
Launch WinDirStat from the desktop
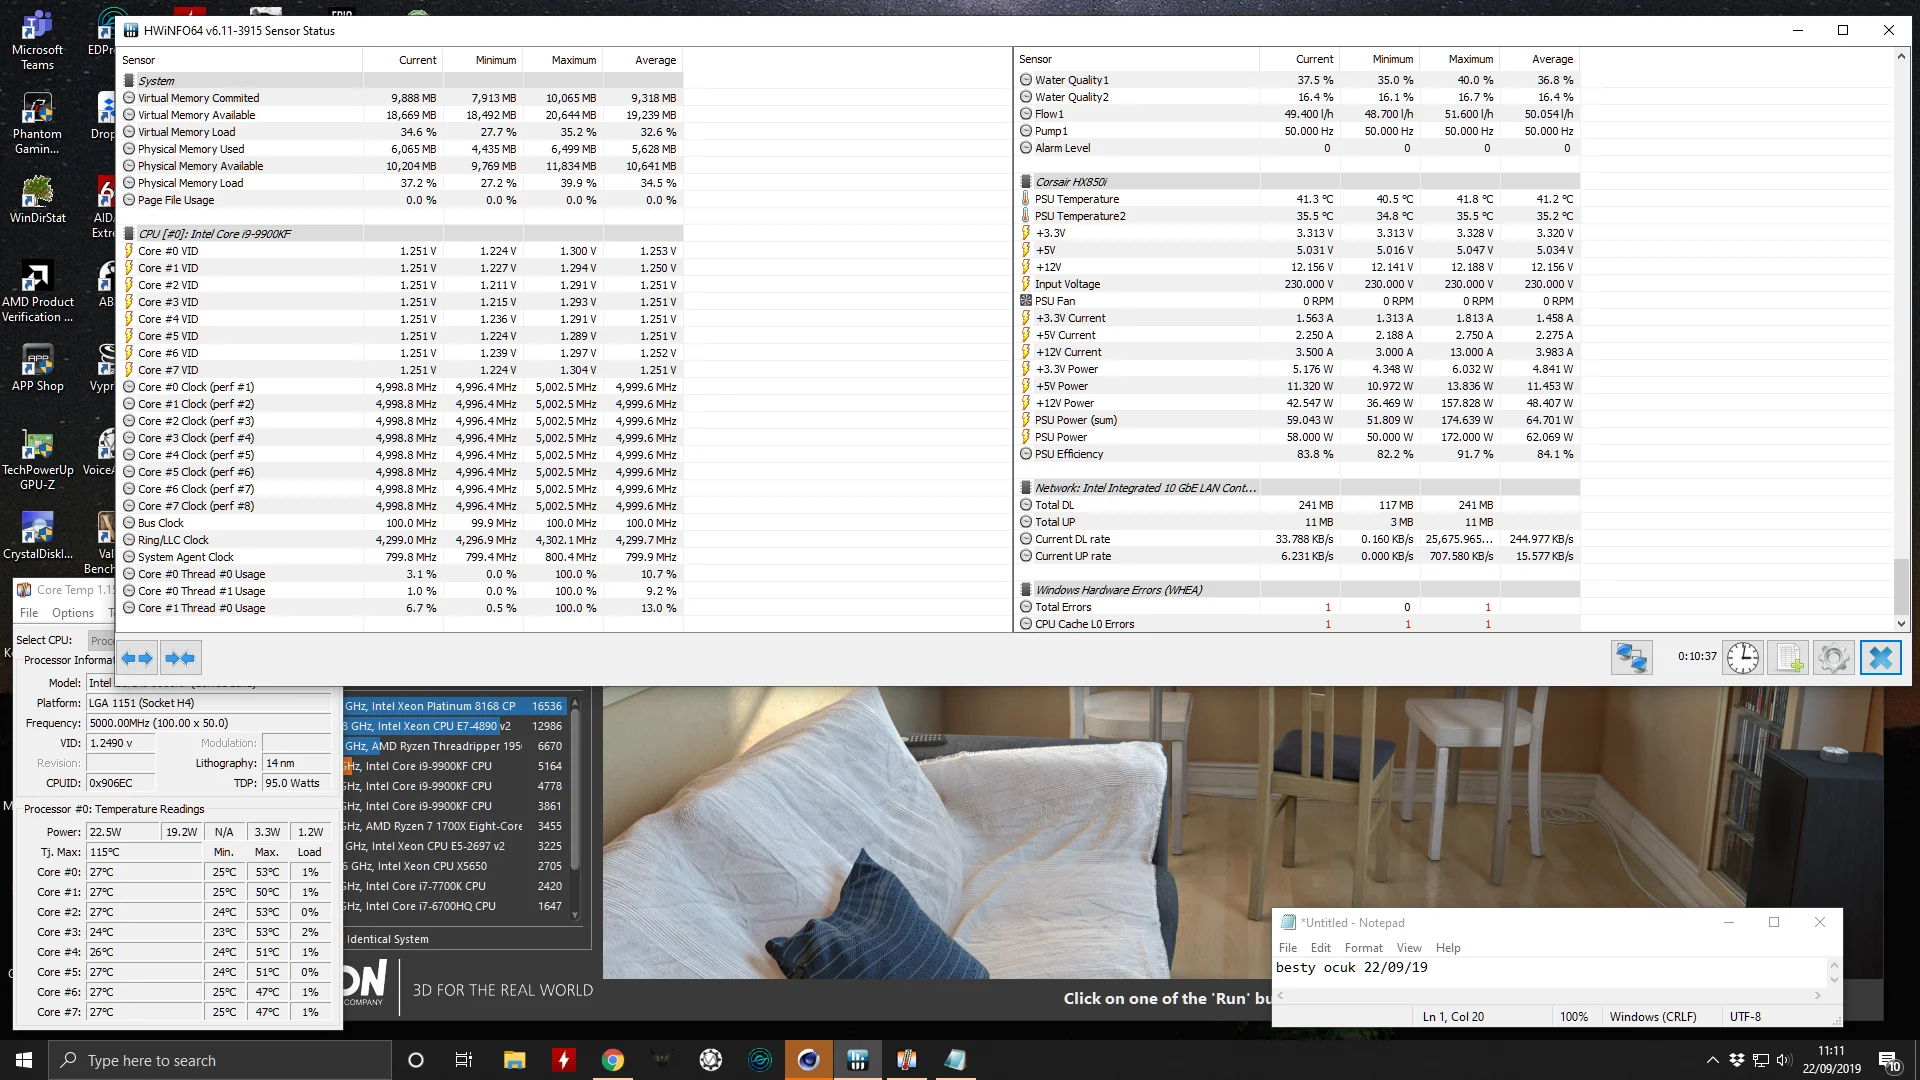(x=37, y=200)
